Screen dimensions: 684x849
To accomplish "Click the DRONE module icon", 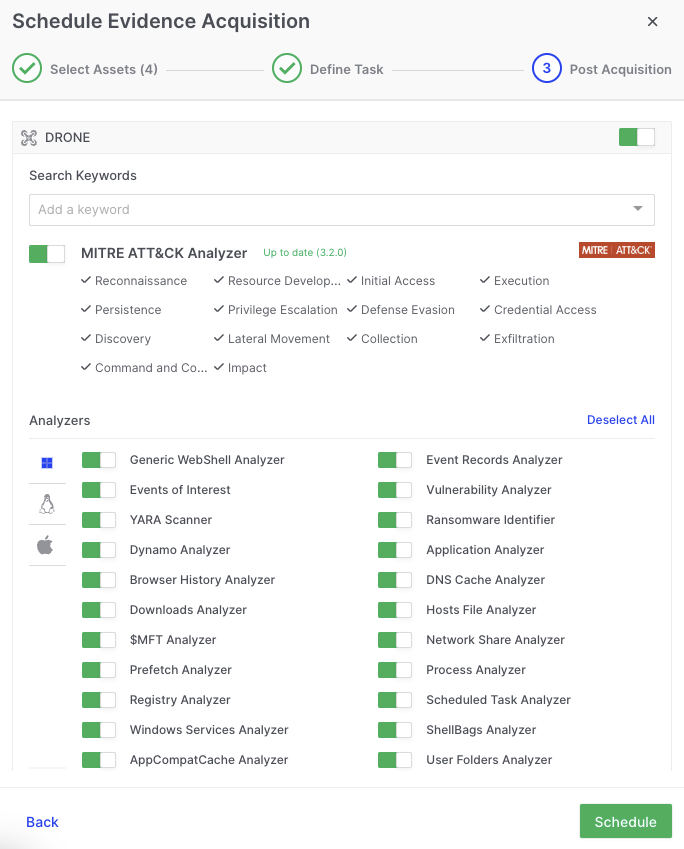I will point(29,138).
